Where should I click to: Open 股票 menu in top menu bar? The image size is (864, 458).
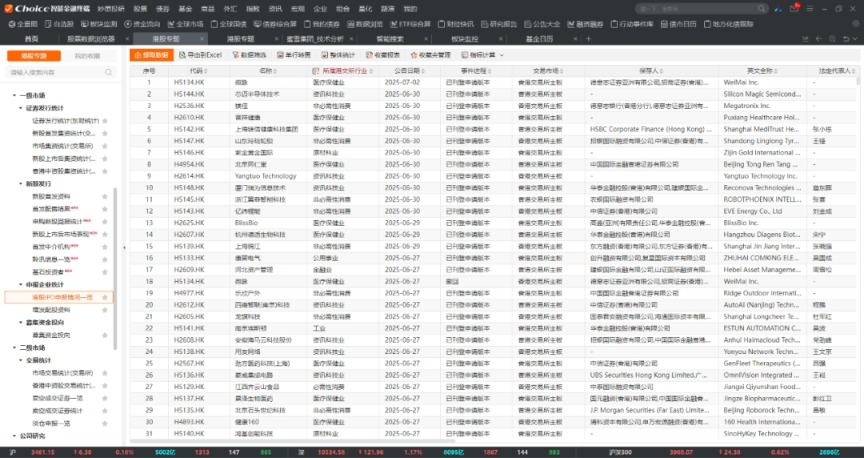tap(141, 9)
